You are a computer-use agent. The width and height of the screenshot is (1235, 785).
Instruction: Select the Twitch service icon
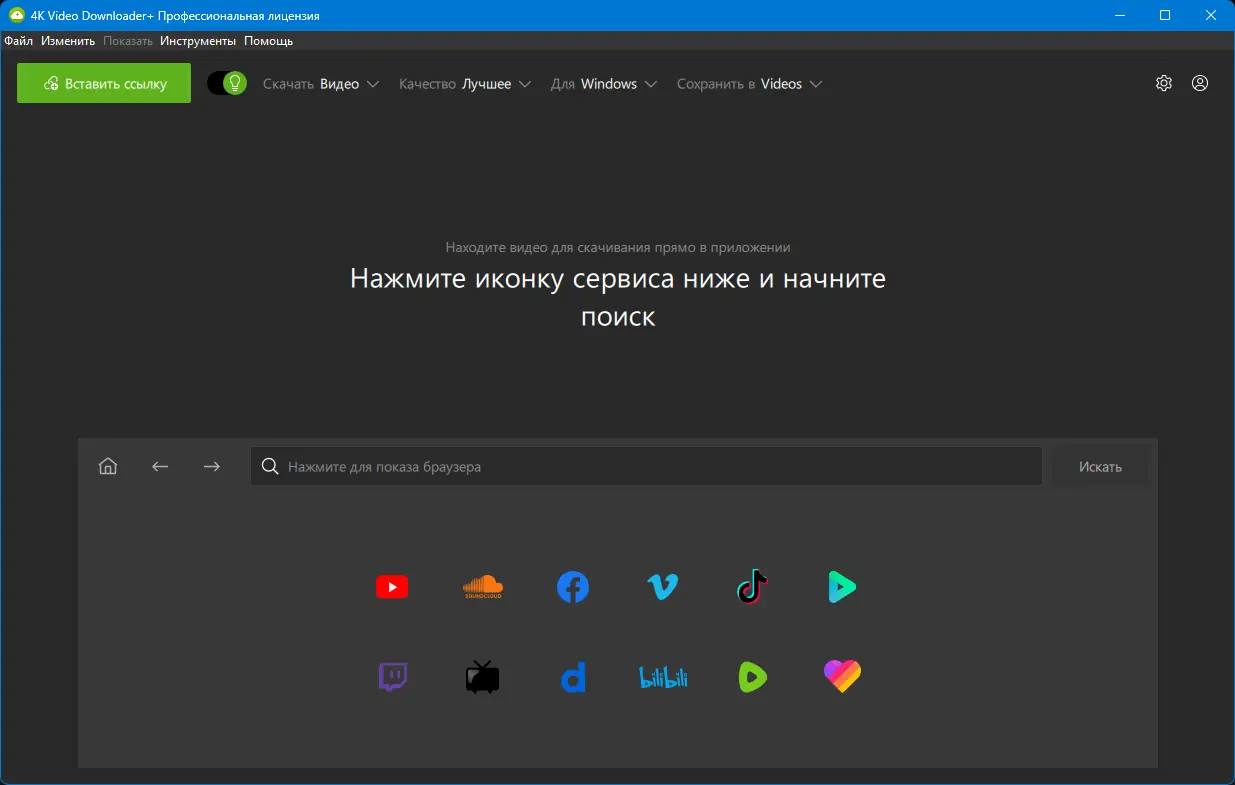point(392,677)
